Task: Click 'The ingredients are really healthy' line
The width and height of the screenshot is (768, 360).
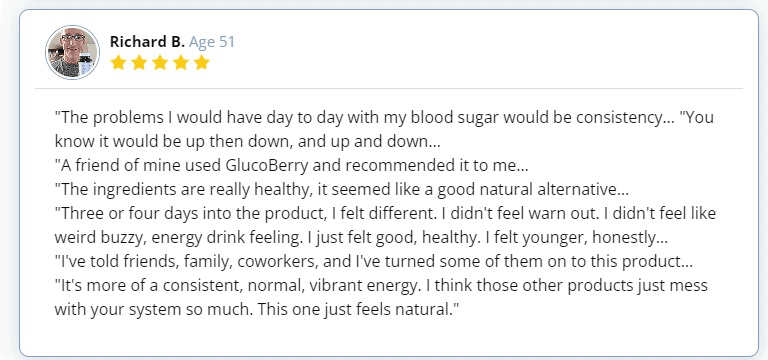Action: (342, 190)
